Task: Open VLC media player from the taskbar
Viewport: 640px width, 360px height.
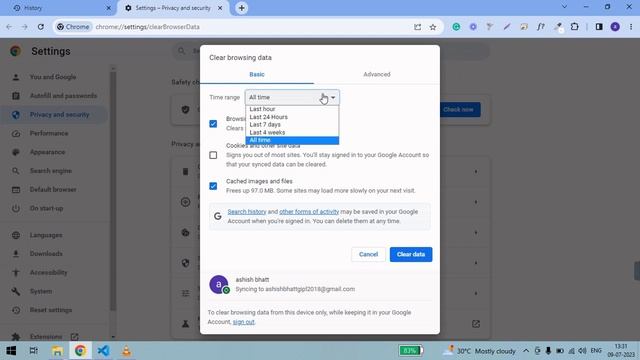Action: click(x=127, y=351)
